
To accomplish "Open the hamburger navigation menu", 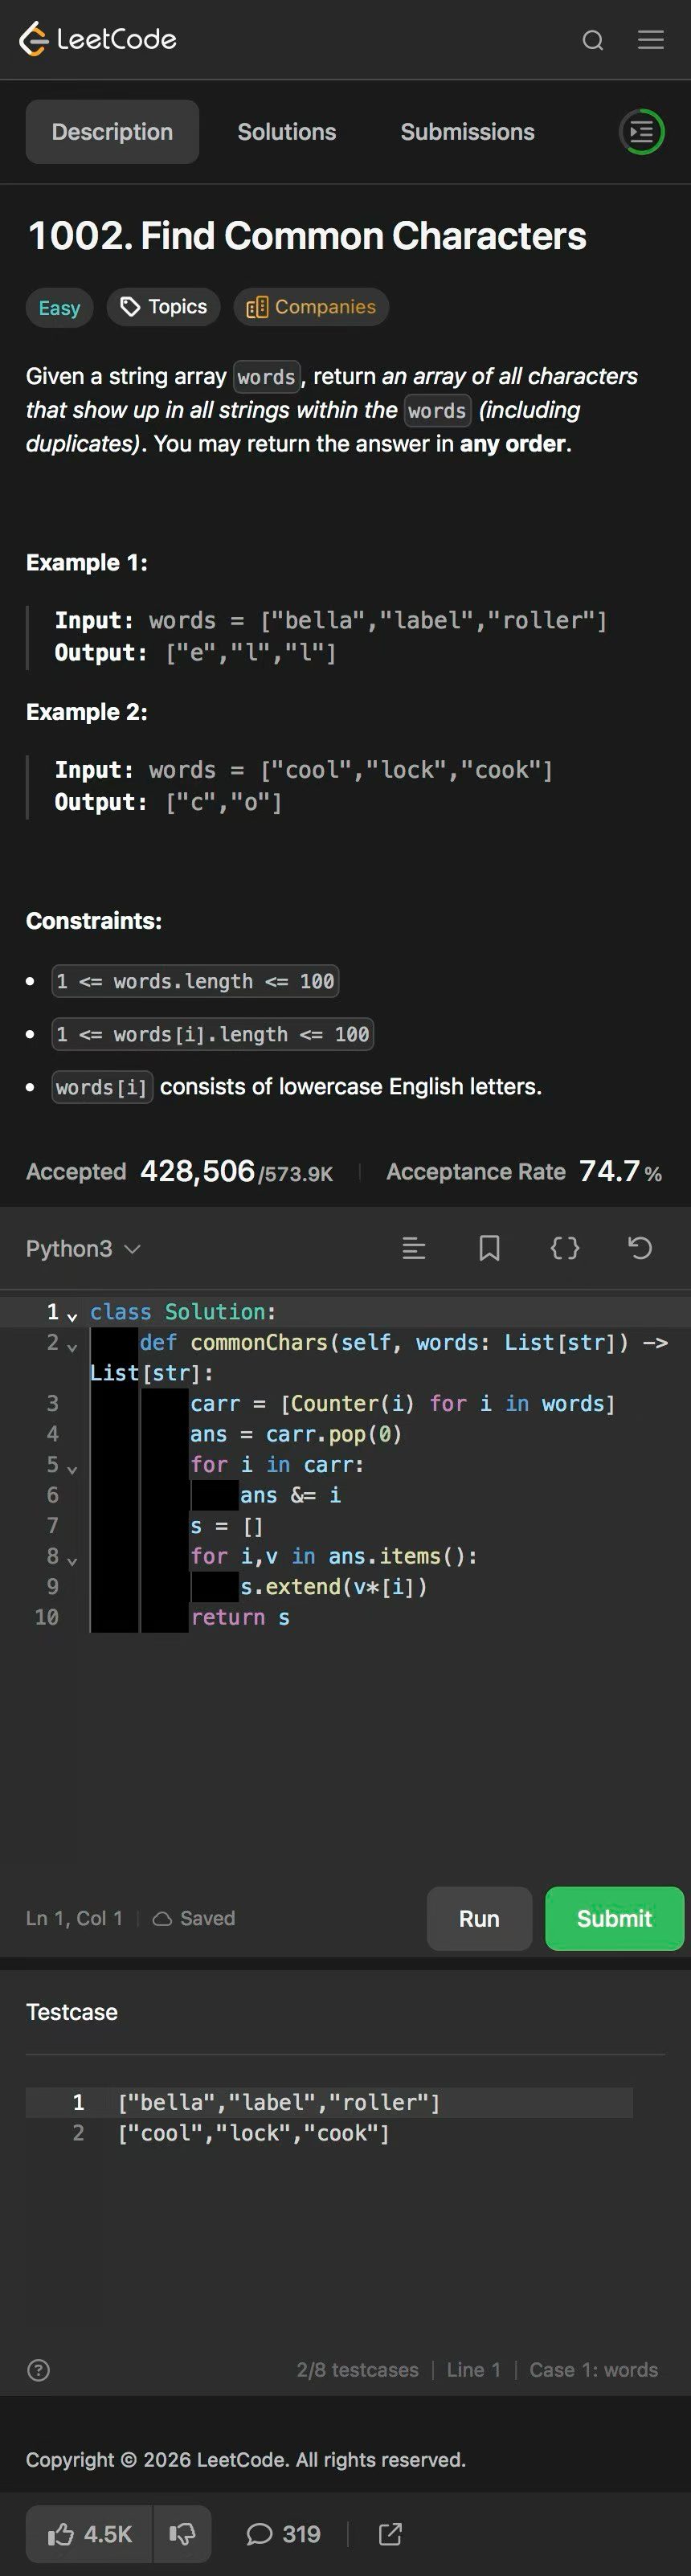I will tap(651, 40).
